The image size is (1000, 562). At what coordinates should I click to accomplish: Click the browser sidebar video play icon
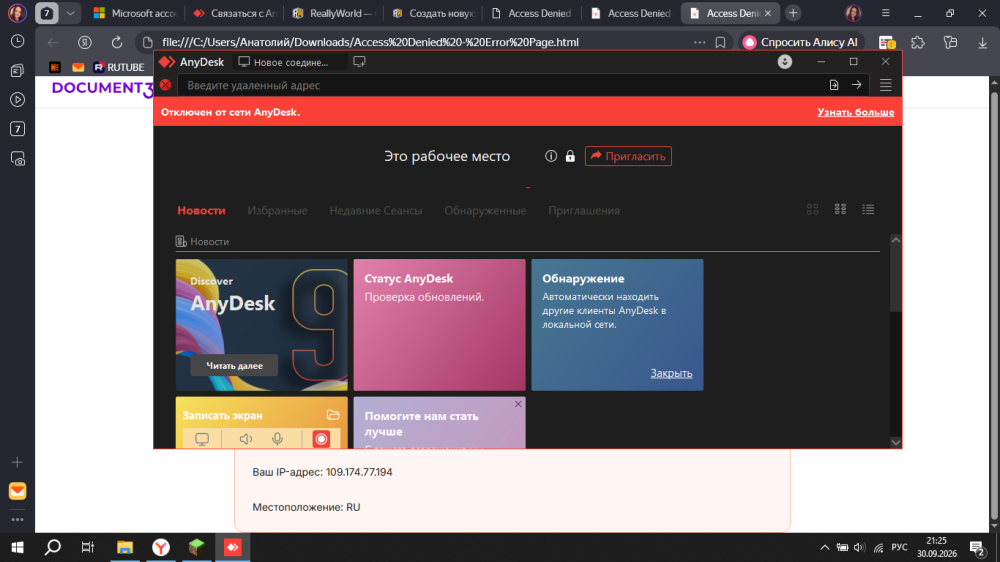pyautogui.click(x=18, y=100)
